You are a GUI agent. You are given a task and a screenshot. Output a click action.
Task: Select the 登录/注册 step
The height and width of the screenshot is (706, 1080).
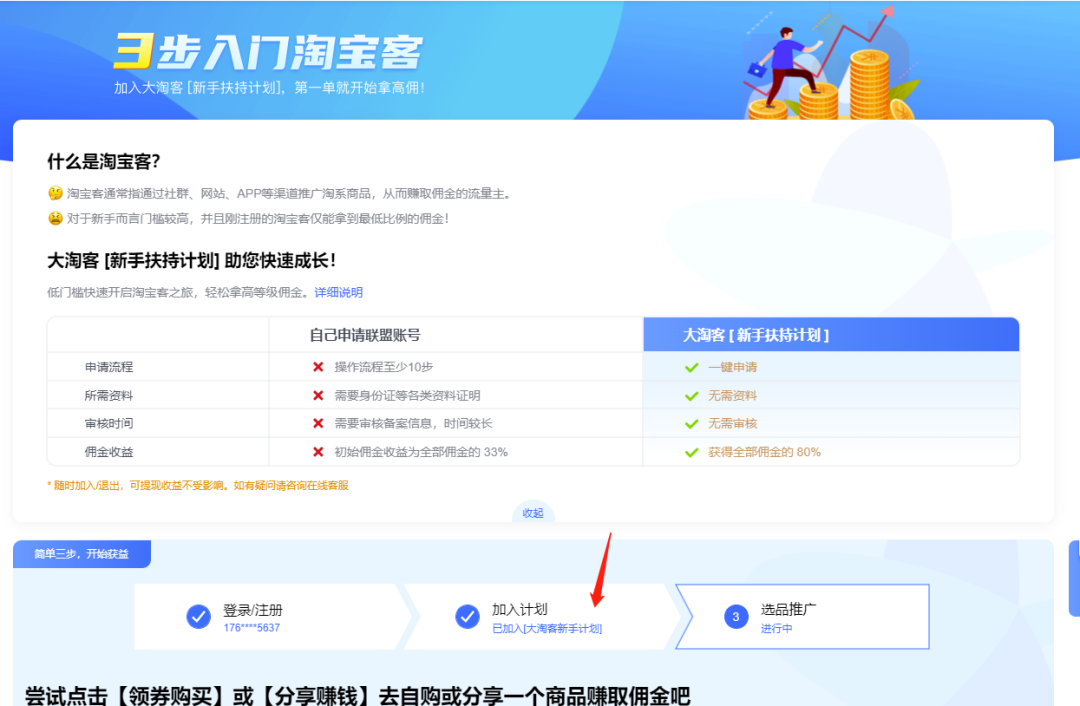269,616
